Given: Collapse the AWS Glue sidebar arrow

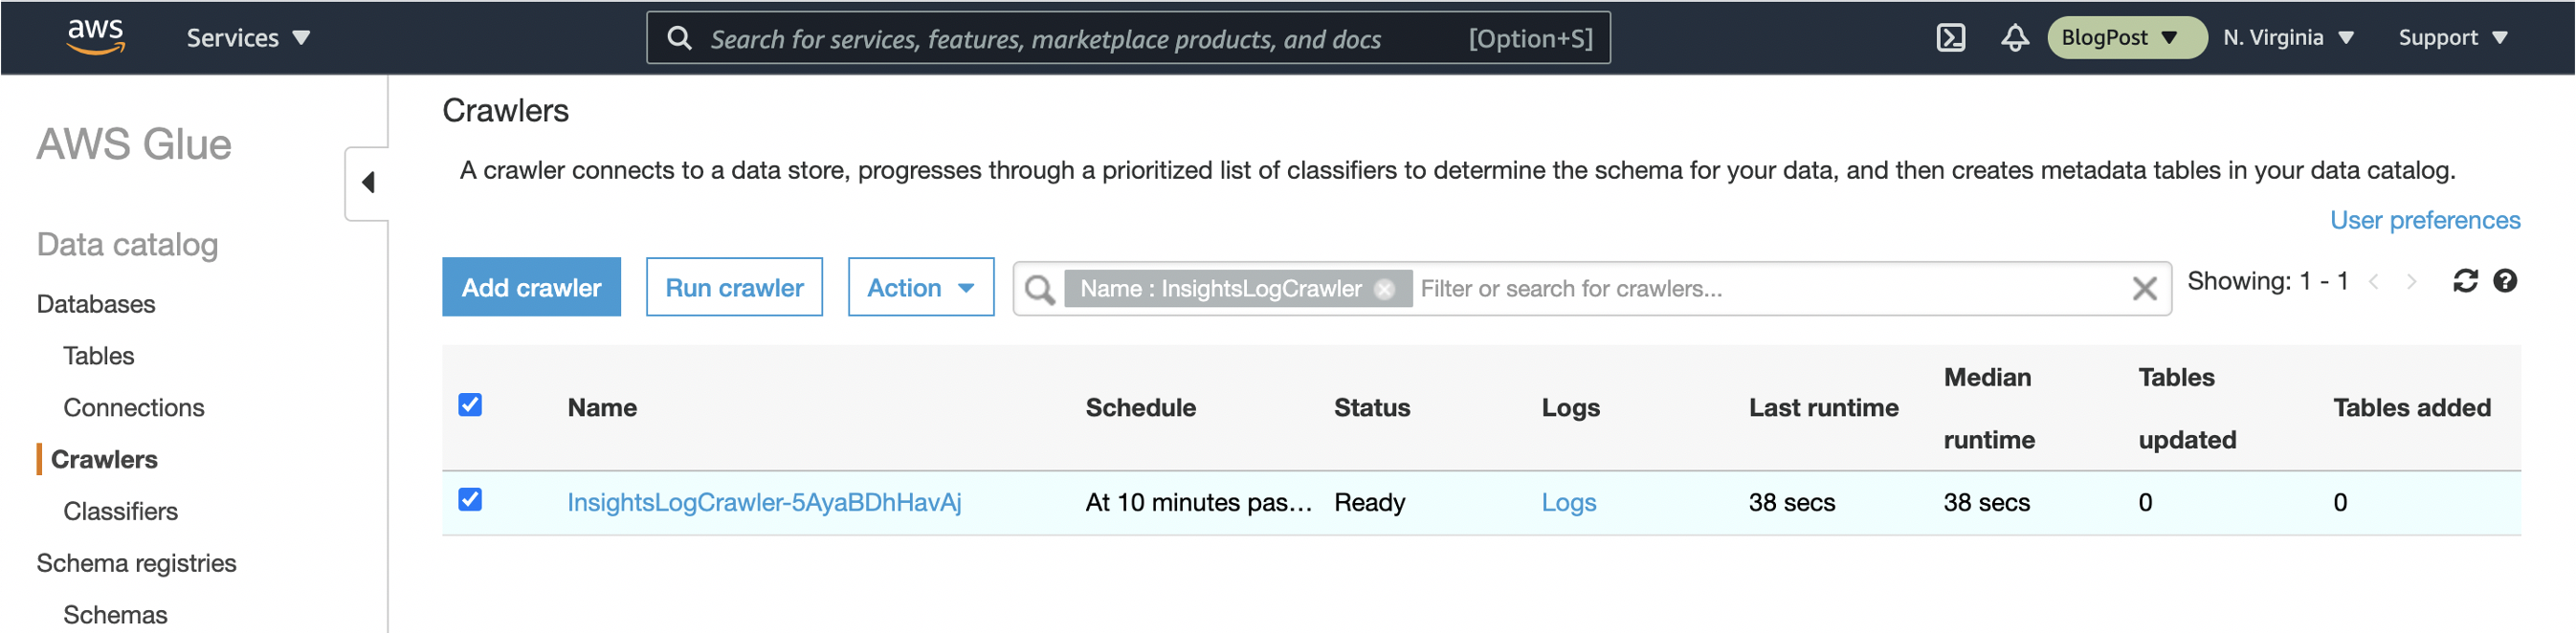Looking at the screenshot, I should click(368, 183).
